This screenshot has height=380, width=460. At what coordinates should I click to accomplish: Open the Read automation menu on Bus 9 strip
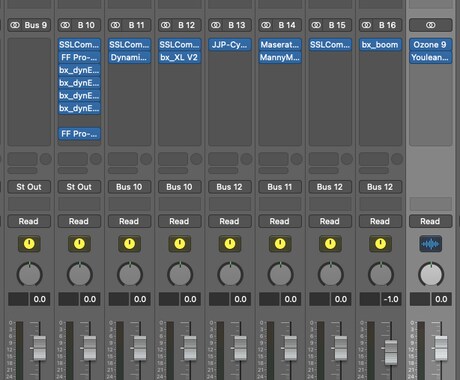click(x=29, y=221)
